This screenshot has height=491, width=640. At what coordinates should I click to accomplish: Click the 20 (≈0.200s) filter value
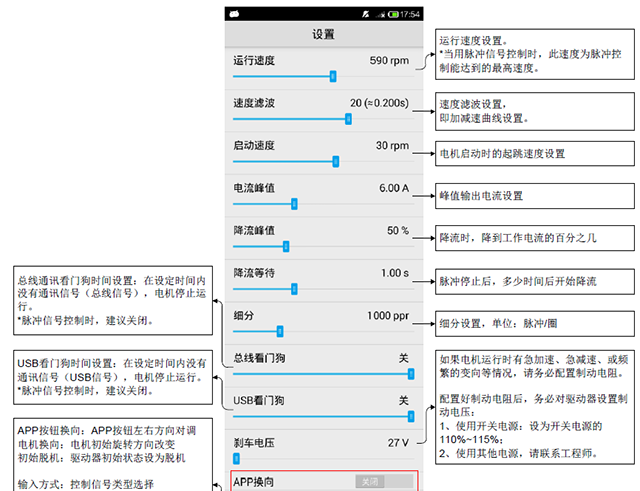[379, 103]
